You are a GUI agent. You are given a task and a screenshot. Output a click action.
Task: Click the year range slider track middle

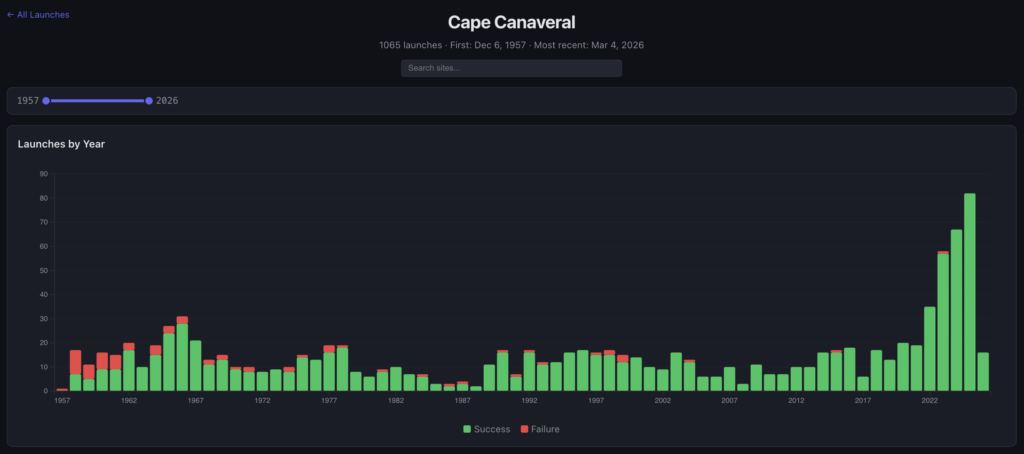pyautogui.click(x=97, y=101)
